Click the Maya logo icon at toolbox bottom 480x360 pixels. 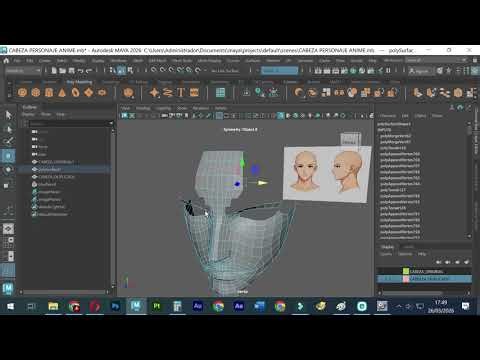pyautogui.click(x=8, y=288)
